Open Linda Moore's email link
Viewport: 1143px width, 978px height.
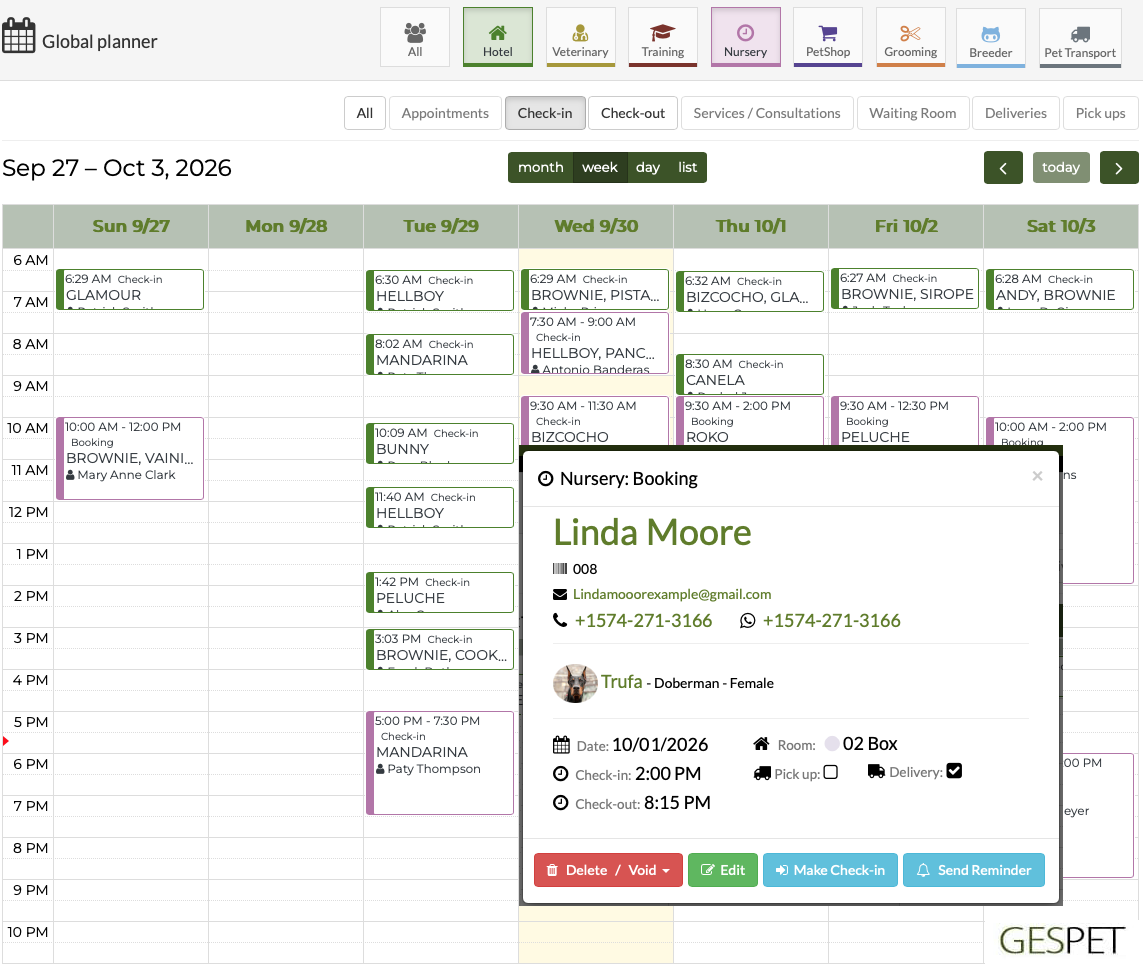tap(672, 594)
